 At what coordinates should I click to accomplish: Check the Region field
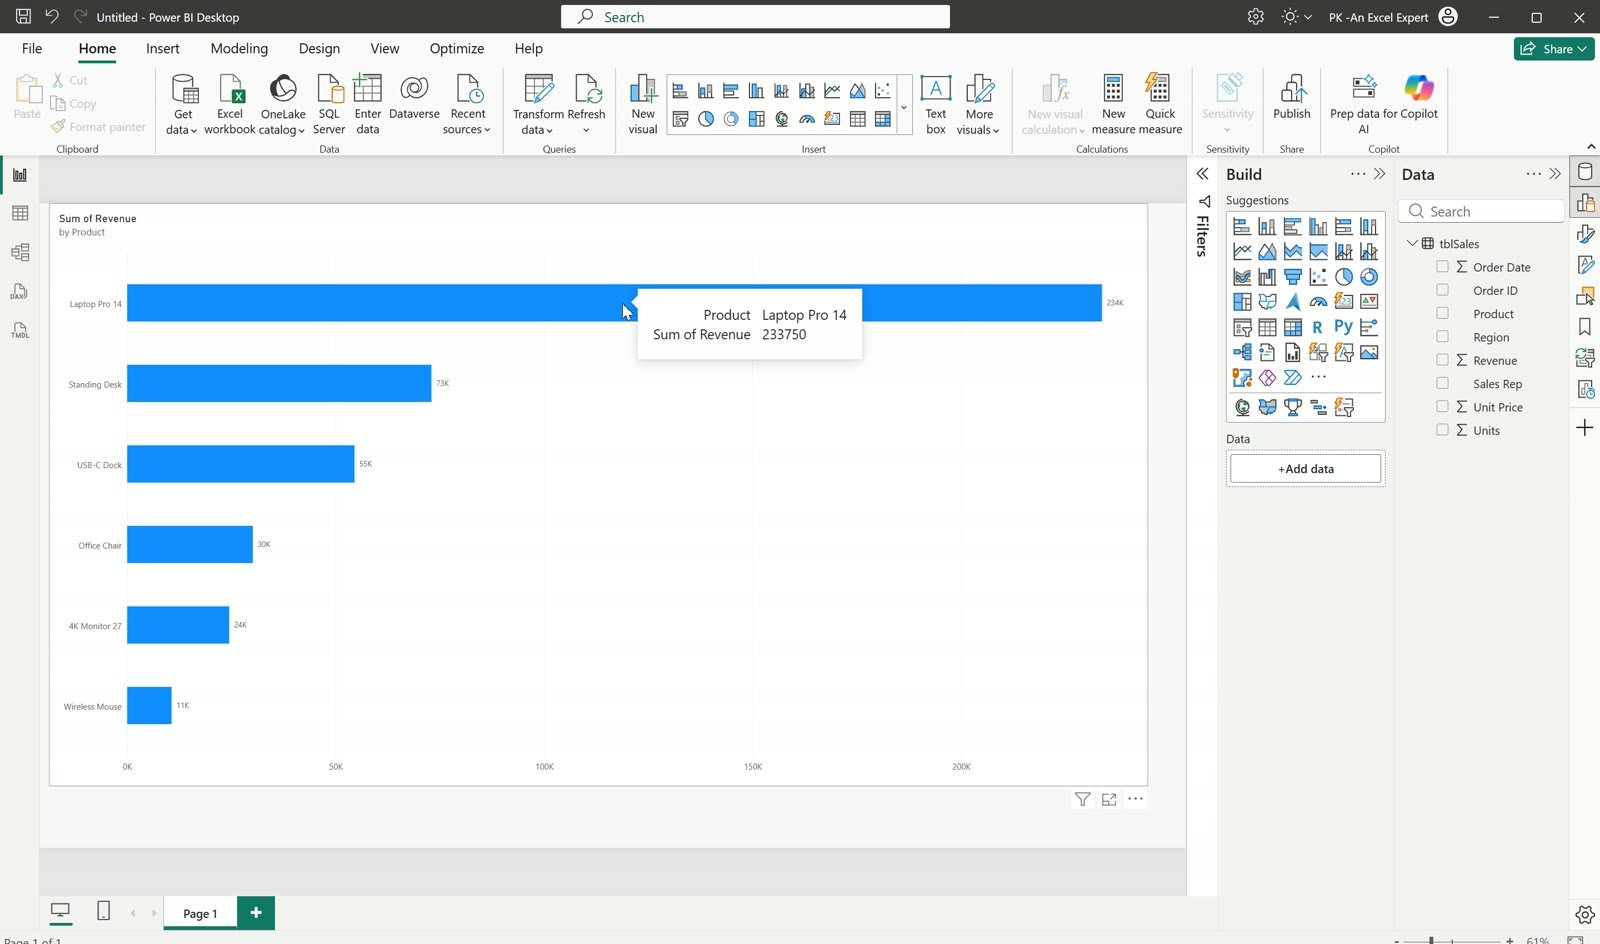[x=1442, y=337]
